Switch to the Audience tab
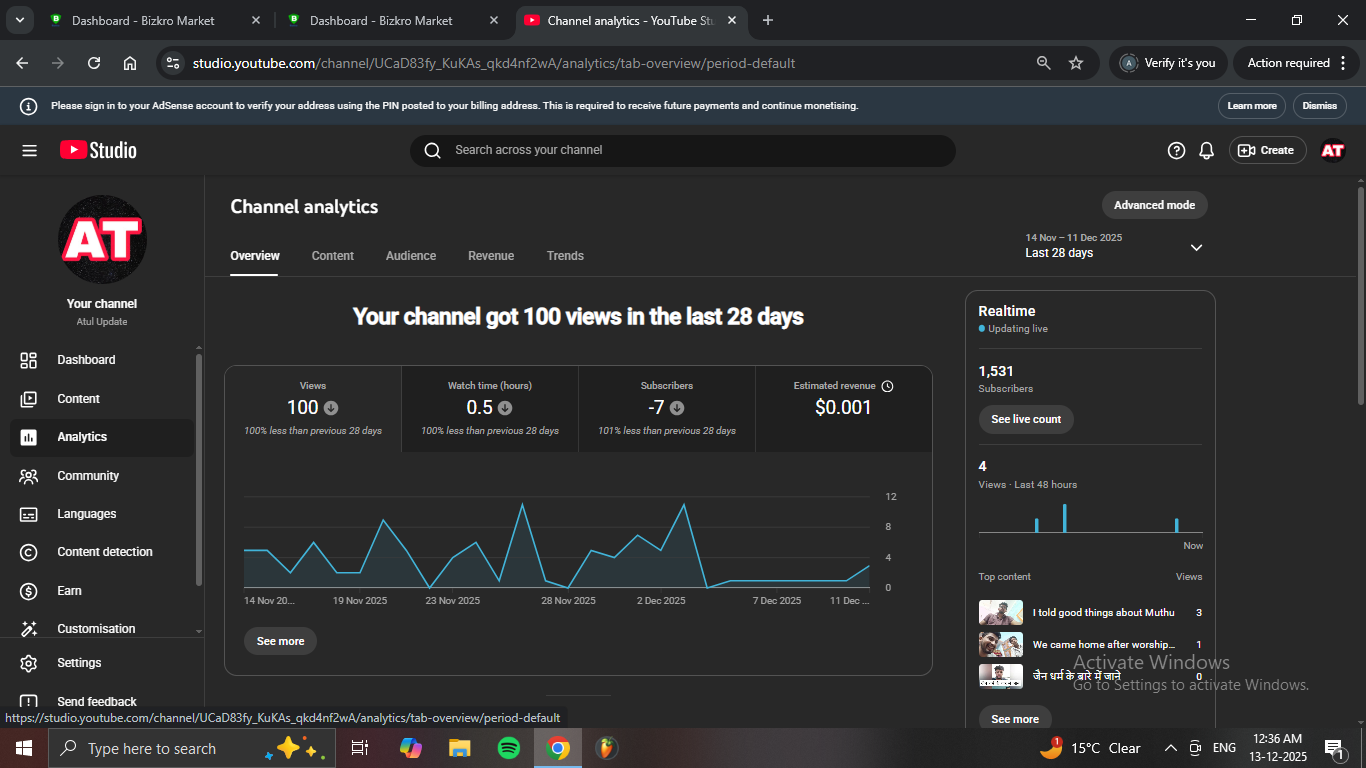This screenshot has height=768, width=1366. coord(410,256)
